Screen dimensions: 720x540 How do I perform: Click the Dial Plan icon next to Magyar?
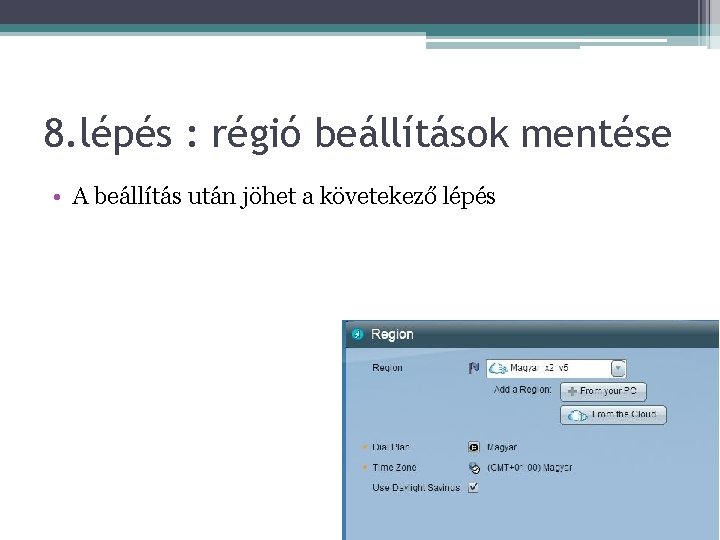click(474, 447)
